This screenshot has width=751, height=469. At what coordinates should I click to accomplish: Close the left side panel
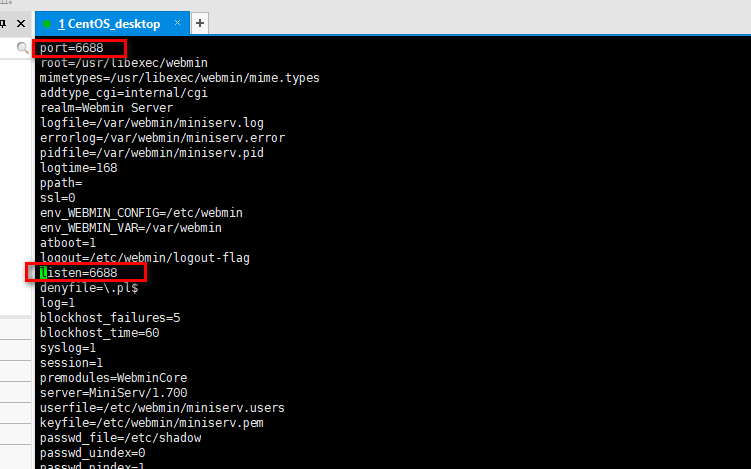(x=21, y=23)
